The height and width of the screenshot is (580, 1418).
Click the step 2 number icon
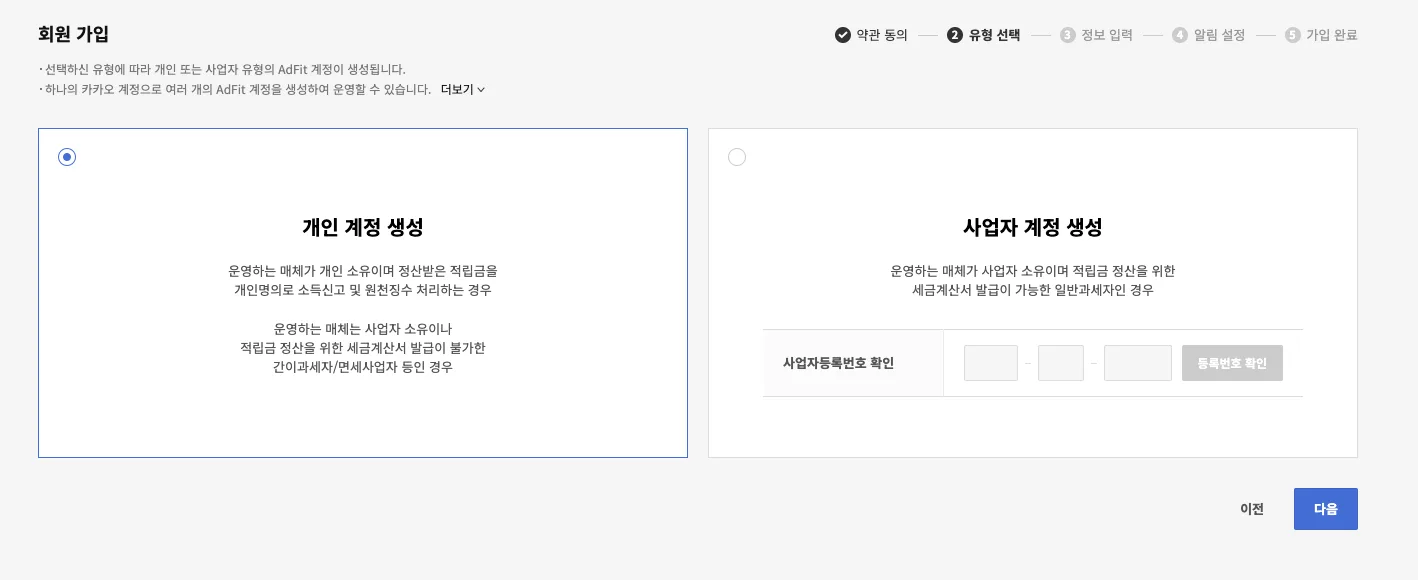tap(955, 35)
